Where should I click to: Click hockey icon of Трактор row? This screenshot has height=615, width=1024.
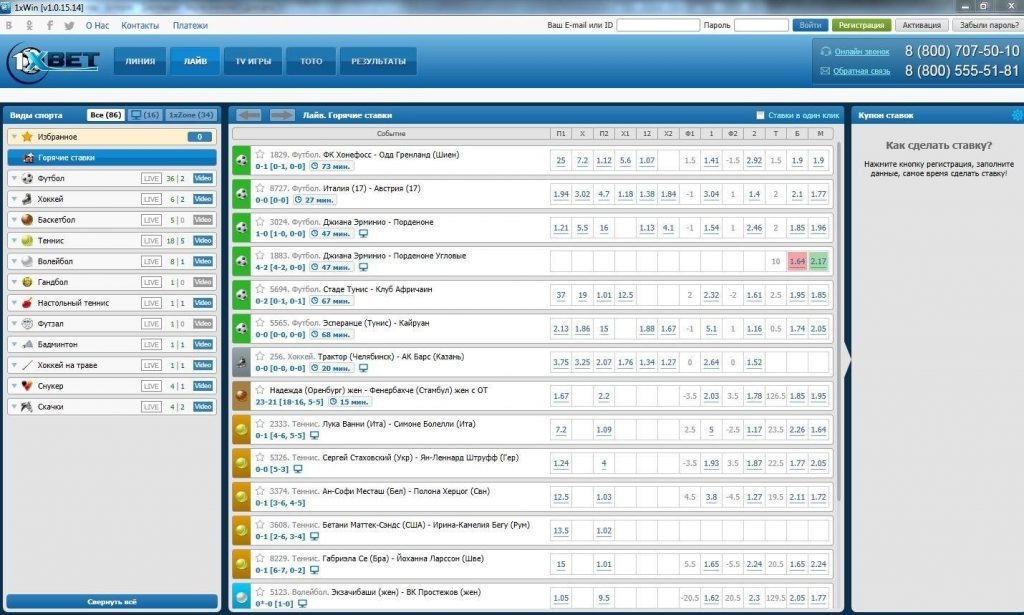pos(242,362)
